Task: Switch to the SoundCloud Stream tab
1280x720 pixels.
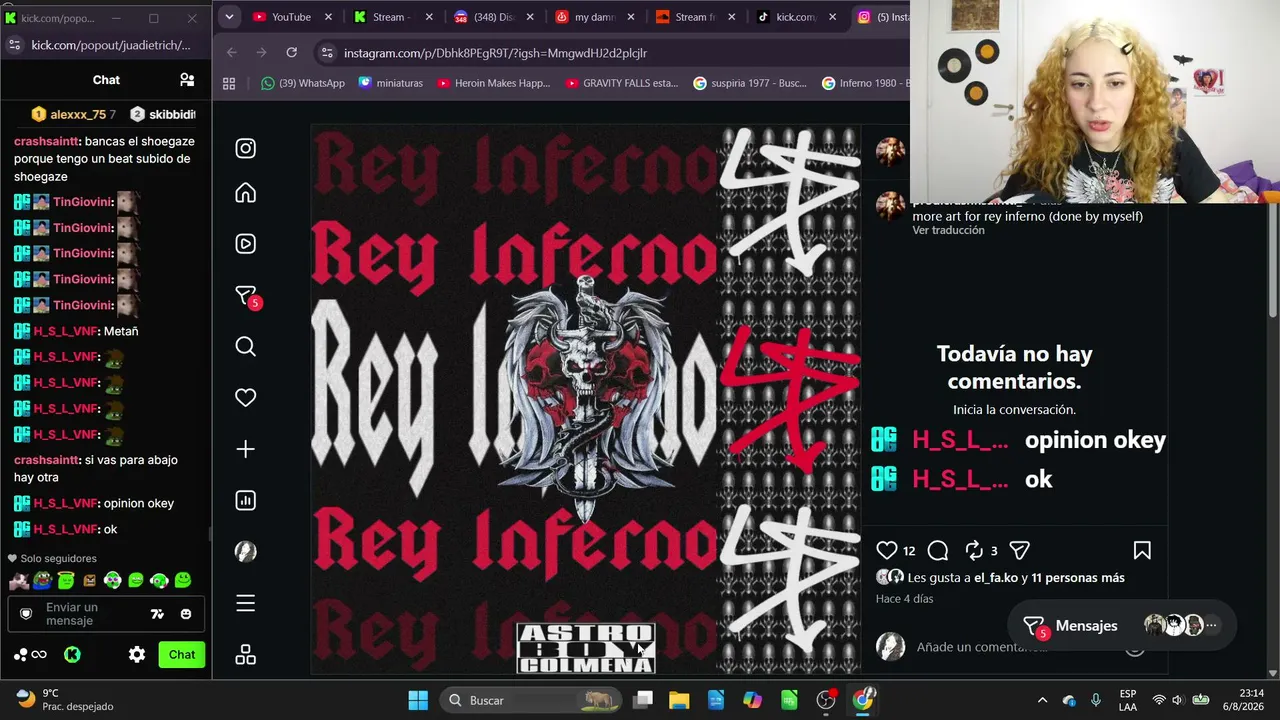Action: pyautogui.click(x=694, y=17)
